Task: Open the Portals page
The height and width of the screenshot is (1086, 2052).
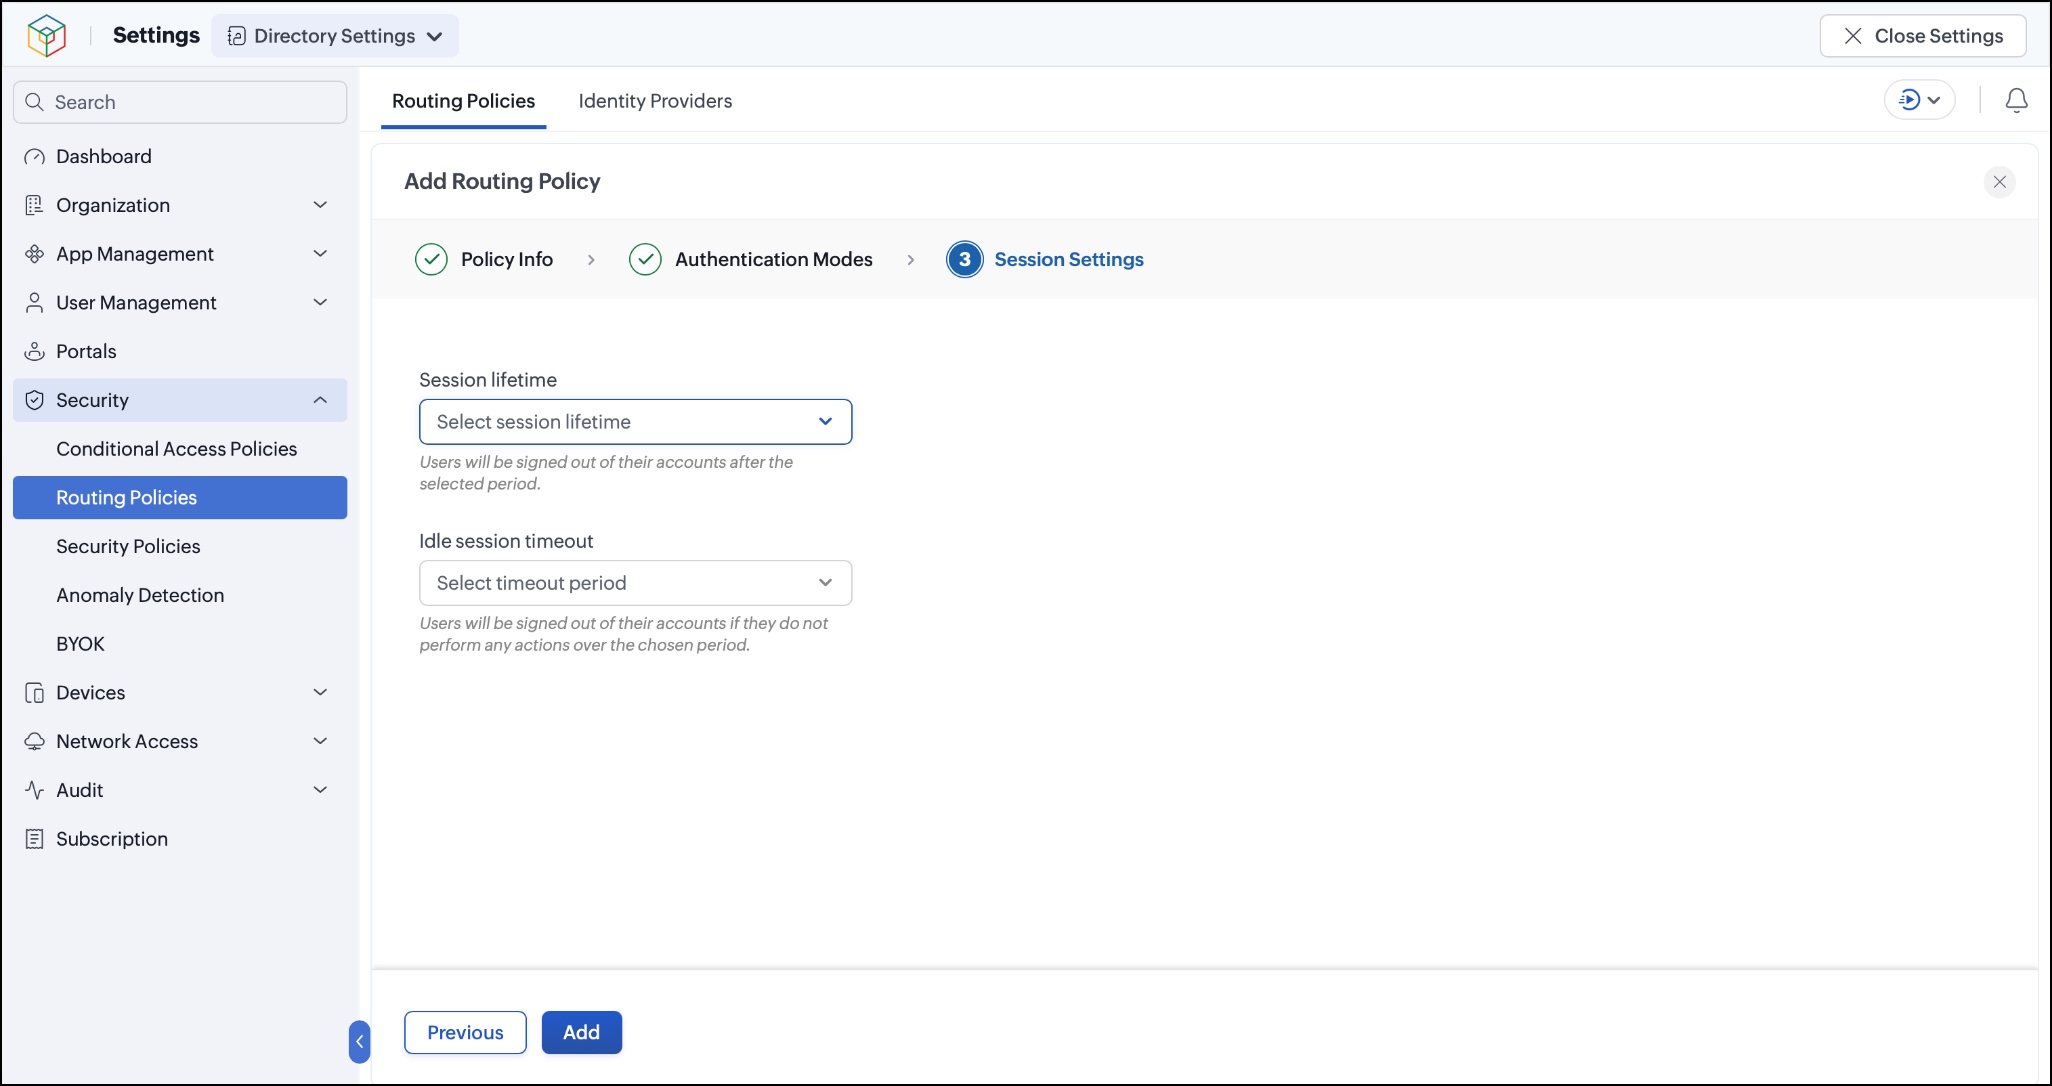Action: pos(180,352)
